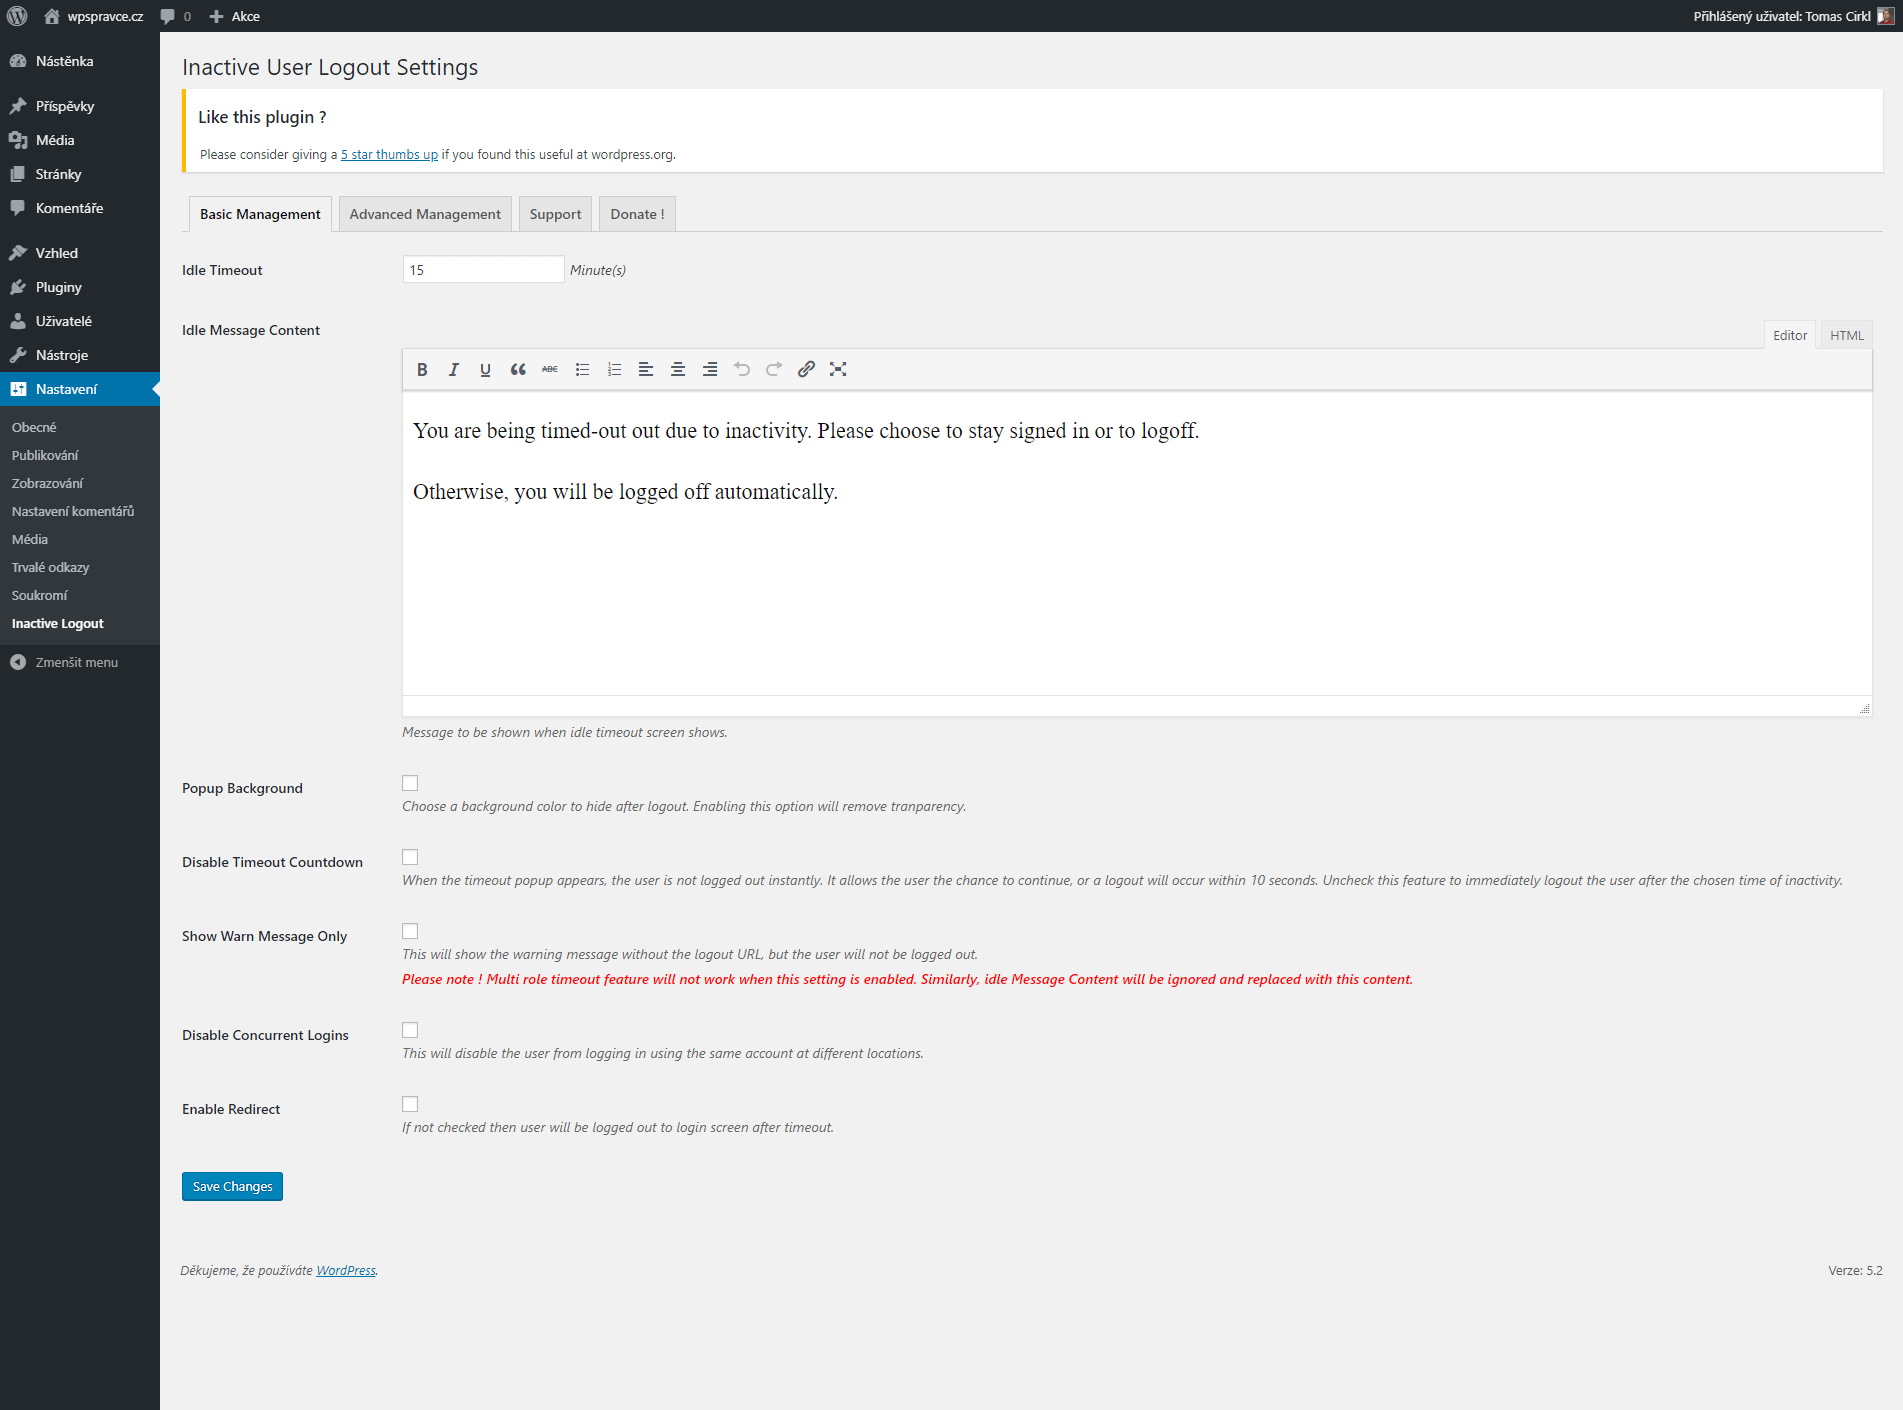This screenshot has width=1903, height=1410.
Task: Open the WordPress logo menu
Action: coord(17,16)
